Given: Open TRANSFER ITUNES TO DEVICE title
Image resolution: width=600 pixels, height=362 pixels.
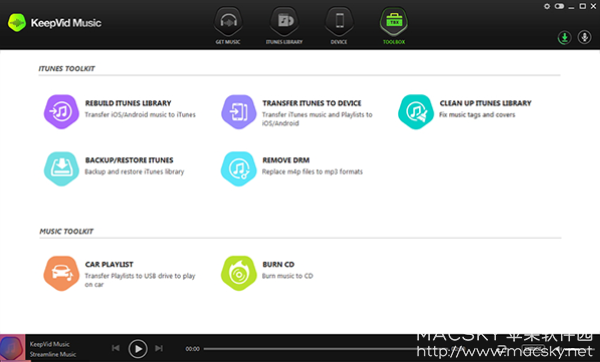Looking at the screenshot, I should pos(312,103).
